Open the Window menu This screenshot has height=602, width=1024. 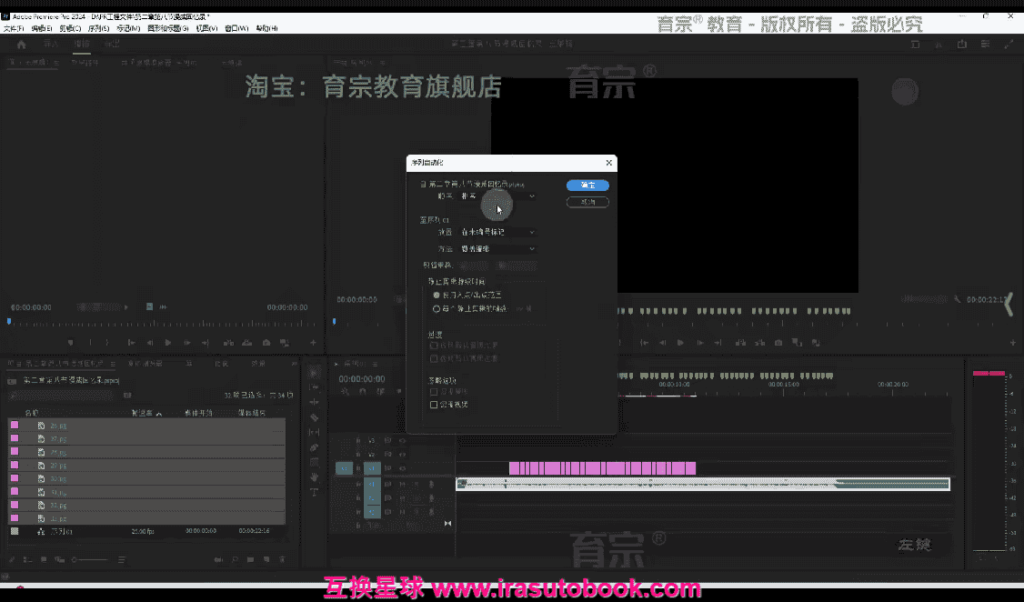pos(236,29)
